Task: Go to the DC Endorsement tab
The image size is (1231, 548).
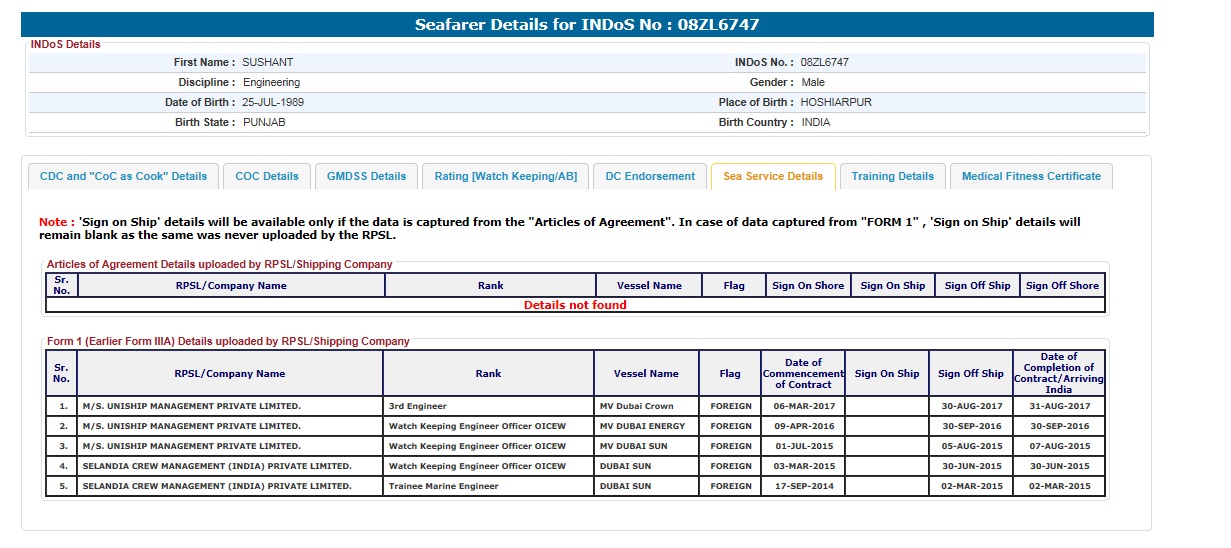Action: point(650,176)
